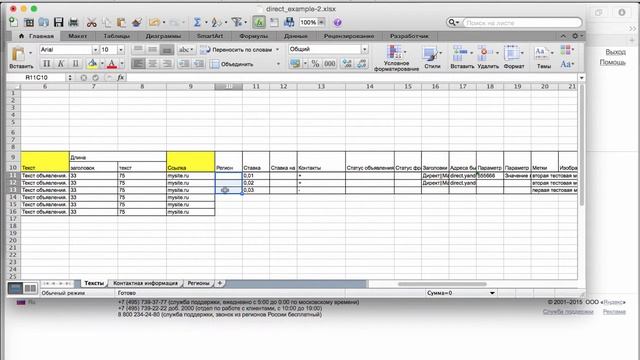Click the fx button in the formula bar
Viewport: 640px width, 360px height.
(x=121, y=78)
